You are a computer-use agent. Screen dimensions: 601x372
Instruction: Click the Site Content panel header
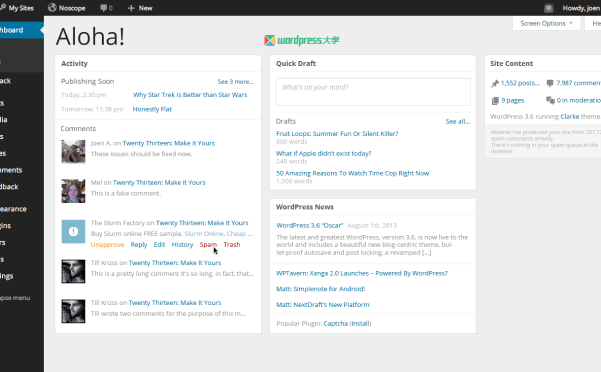(543, 64)
